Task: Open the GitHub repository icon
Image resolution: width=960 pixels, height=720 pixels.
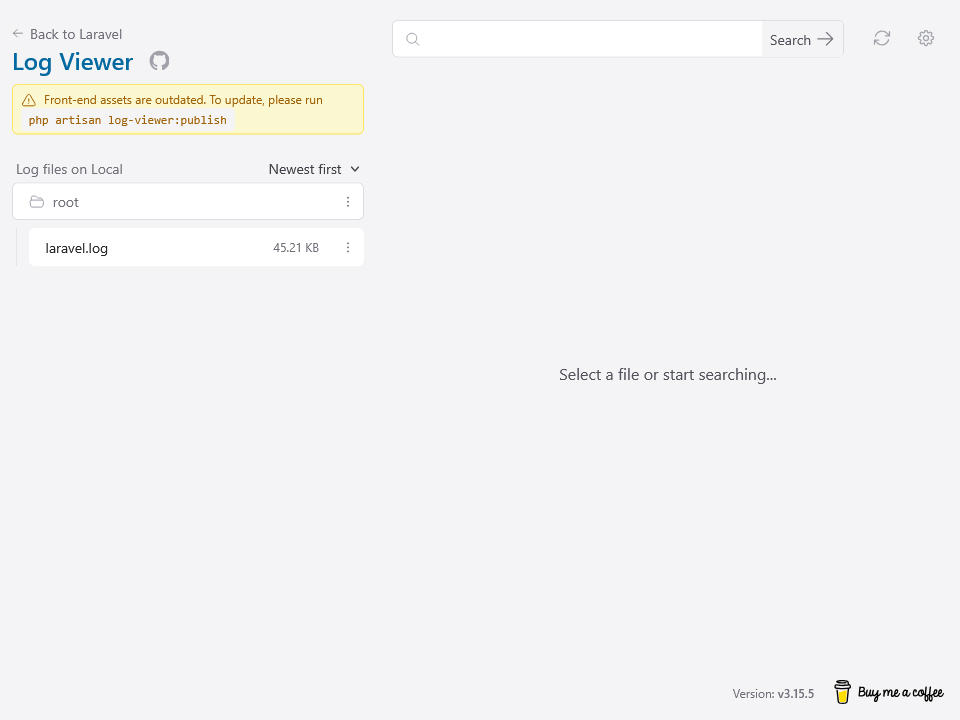Action: pos(159,61)
